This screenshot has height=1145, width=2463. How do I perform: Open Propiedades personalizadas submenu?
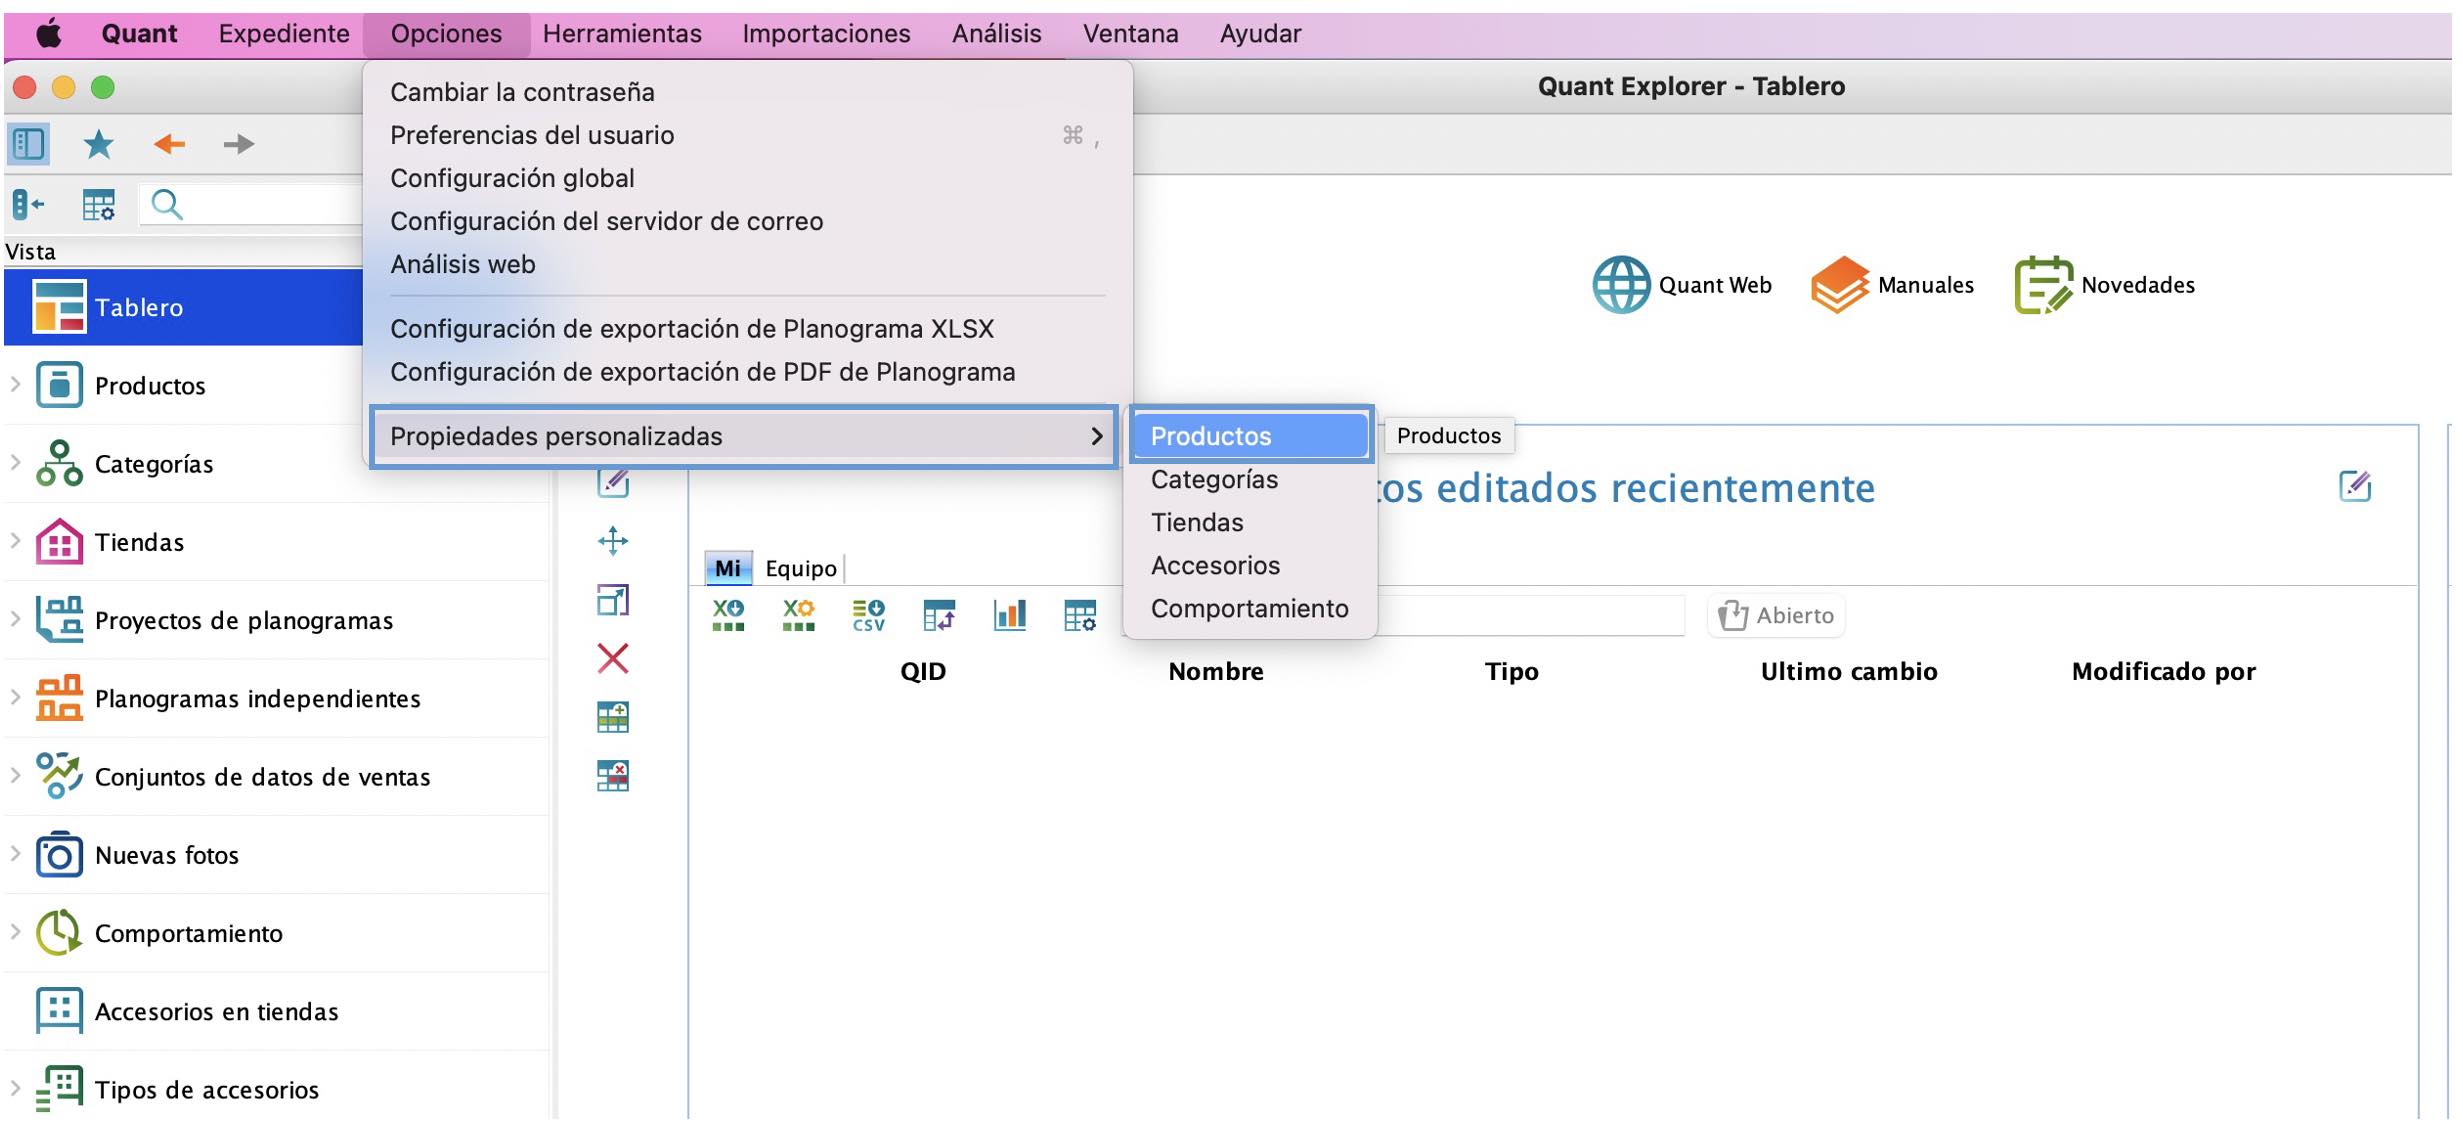pos(745,436)
